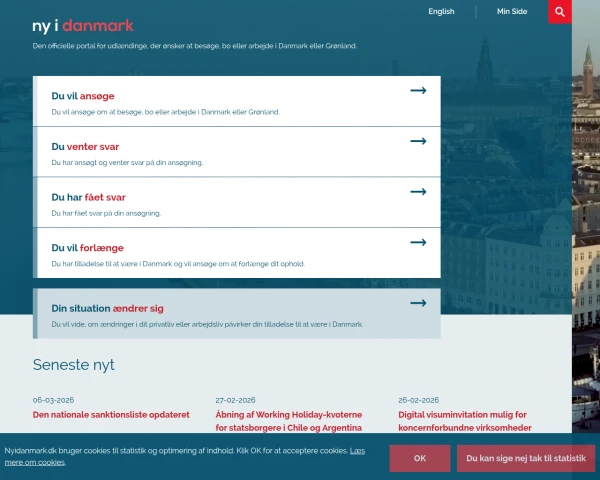Image resolution: width=600 pixels, height=480 pixels.
Task: Click the arrow on Din situation ændrer sig
Action: [418, 303]
